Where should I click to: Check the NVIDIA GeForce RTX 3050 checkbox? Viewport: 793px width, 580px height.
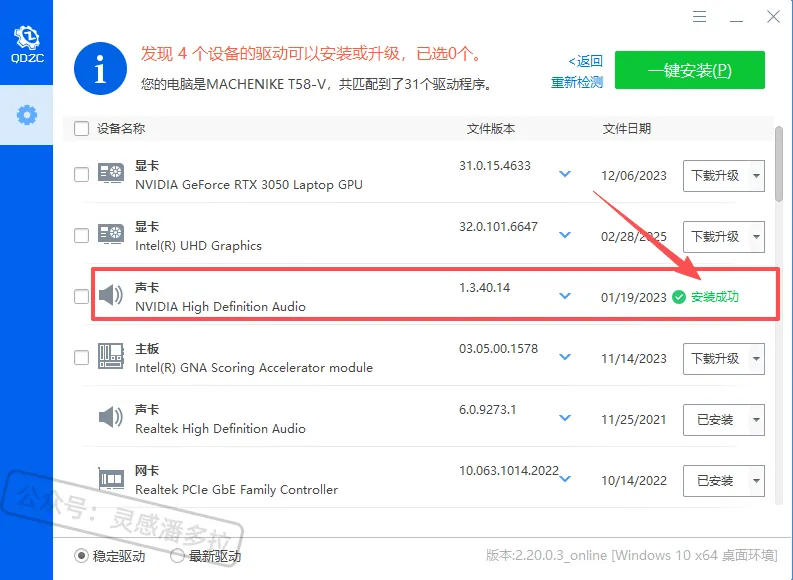81,174
